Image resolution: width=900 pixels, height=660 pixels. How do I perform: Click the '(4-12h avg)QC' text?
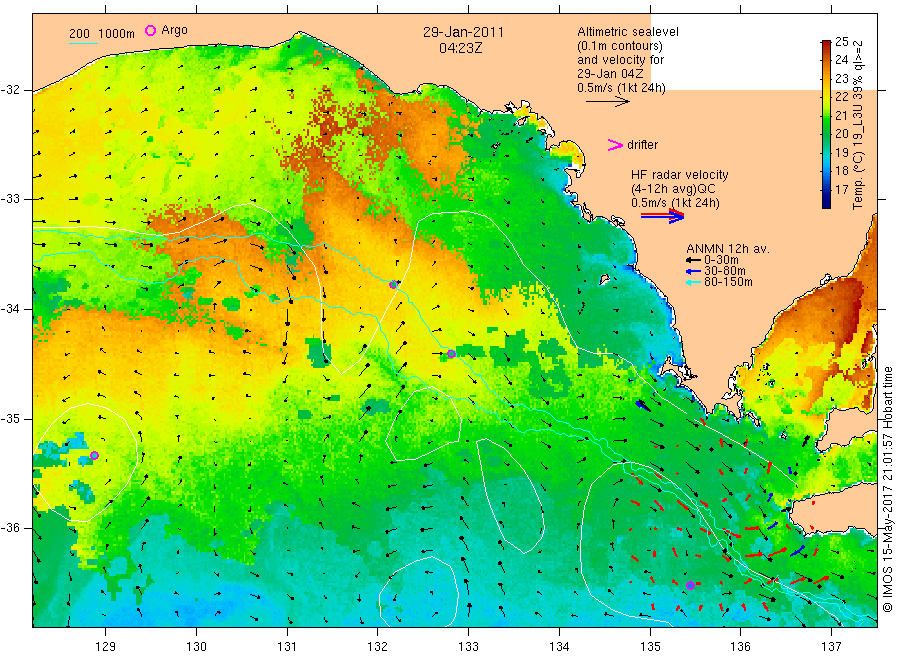click(673, 189)
